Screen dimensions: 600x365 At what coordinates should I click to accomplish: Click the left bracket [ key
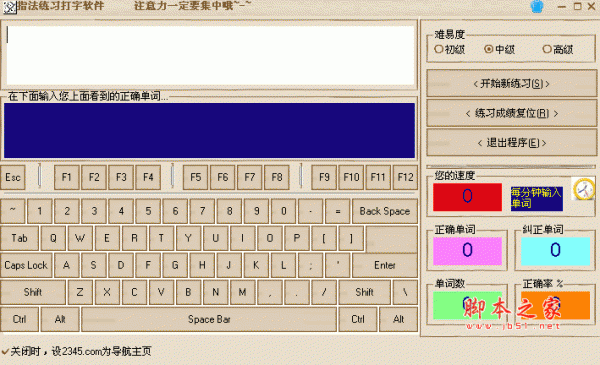(324, 238)
